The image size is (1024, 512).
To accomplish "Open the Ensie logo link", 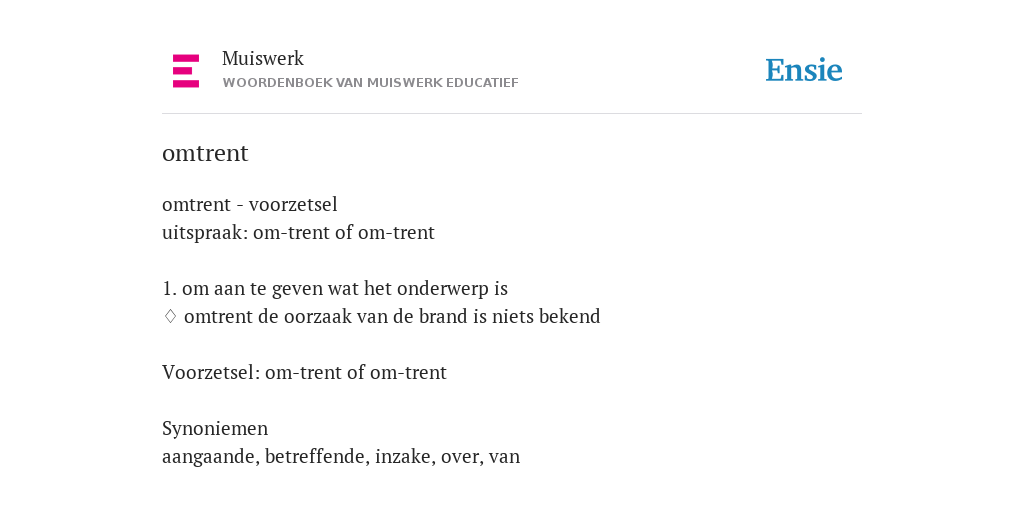I will pyautogui.click(x=804, y=71).
